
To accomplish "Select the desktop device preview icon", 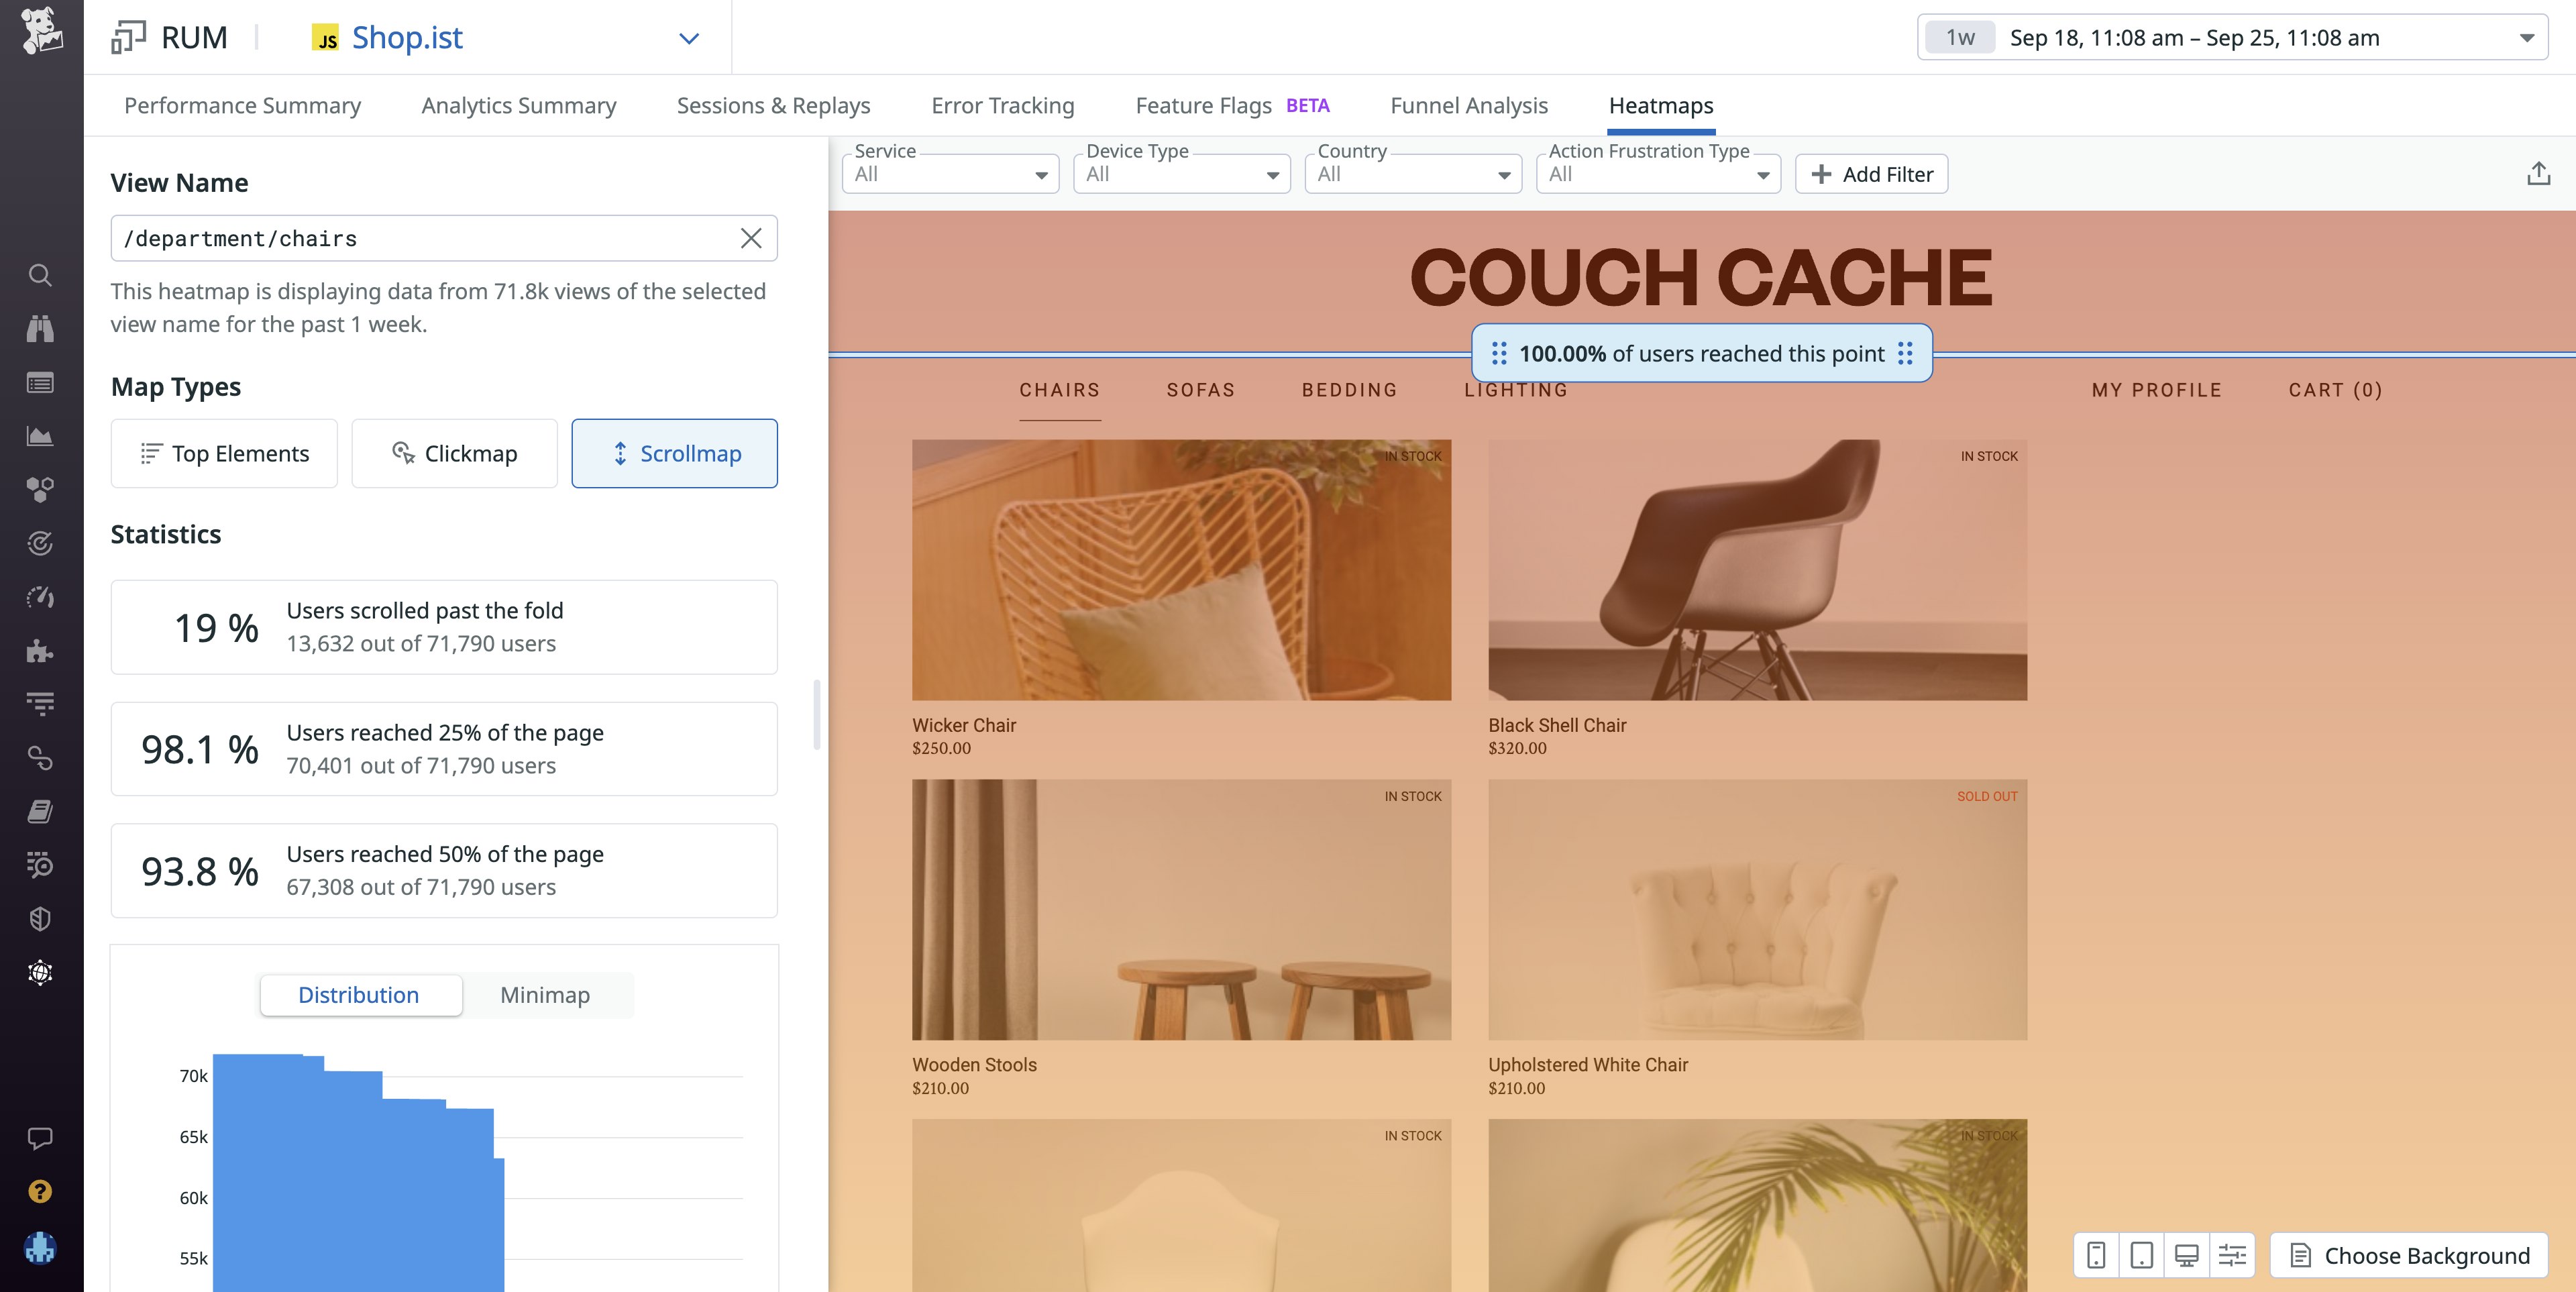I will [x=2186, y=1255].
